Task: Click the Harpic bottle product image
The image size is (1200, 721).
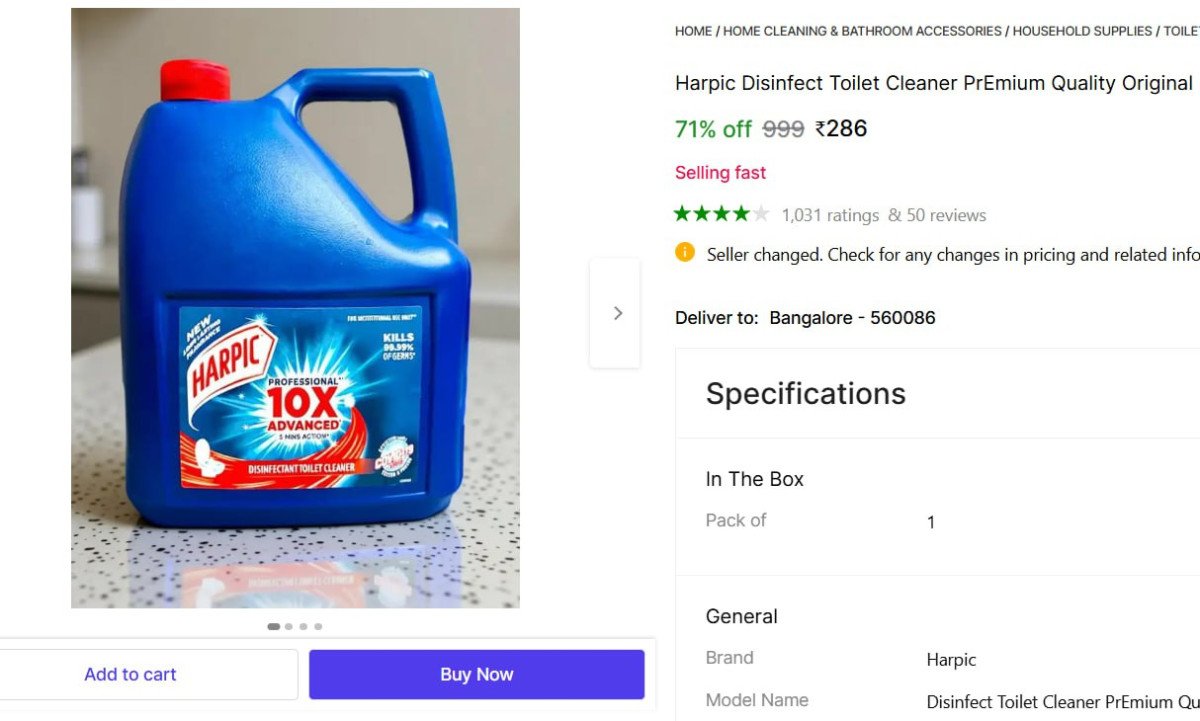Action: (x=295, y=308)
